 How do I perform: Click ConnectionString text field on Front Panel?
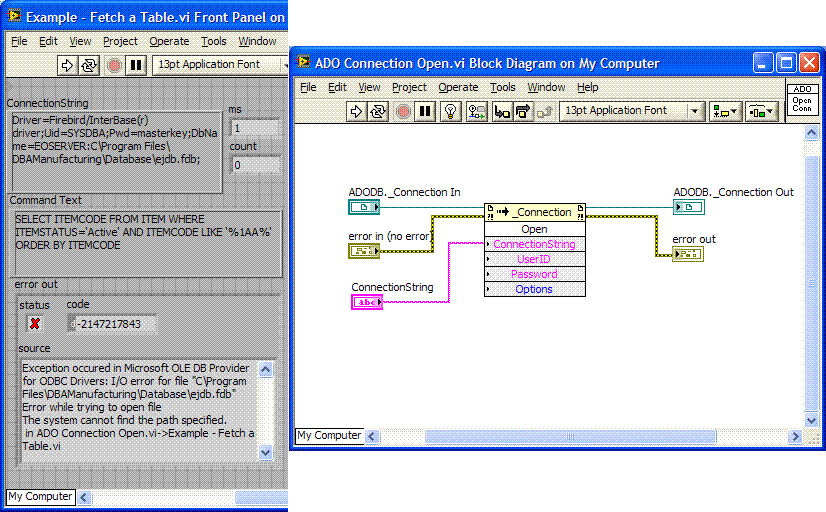pos(115,151)
